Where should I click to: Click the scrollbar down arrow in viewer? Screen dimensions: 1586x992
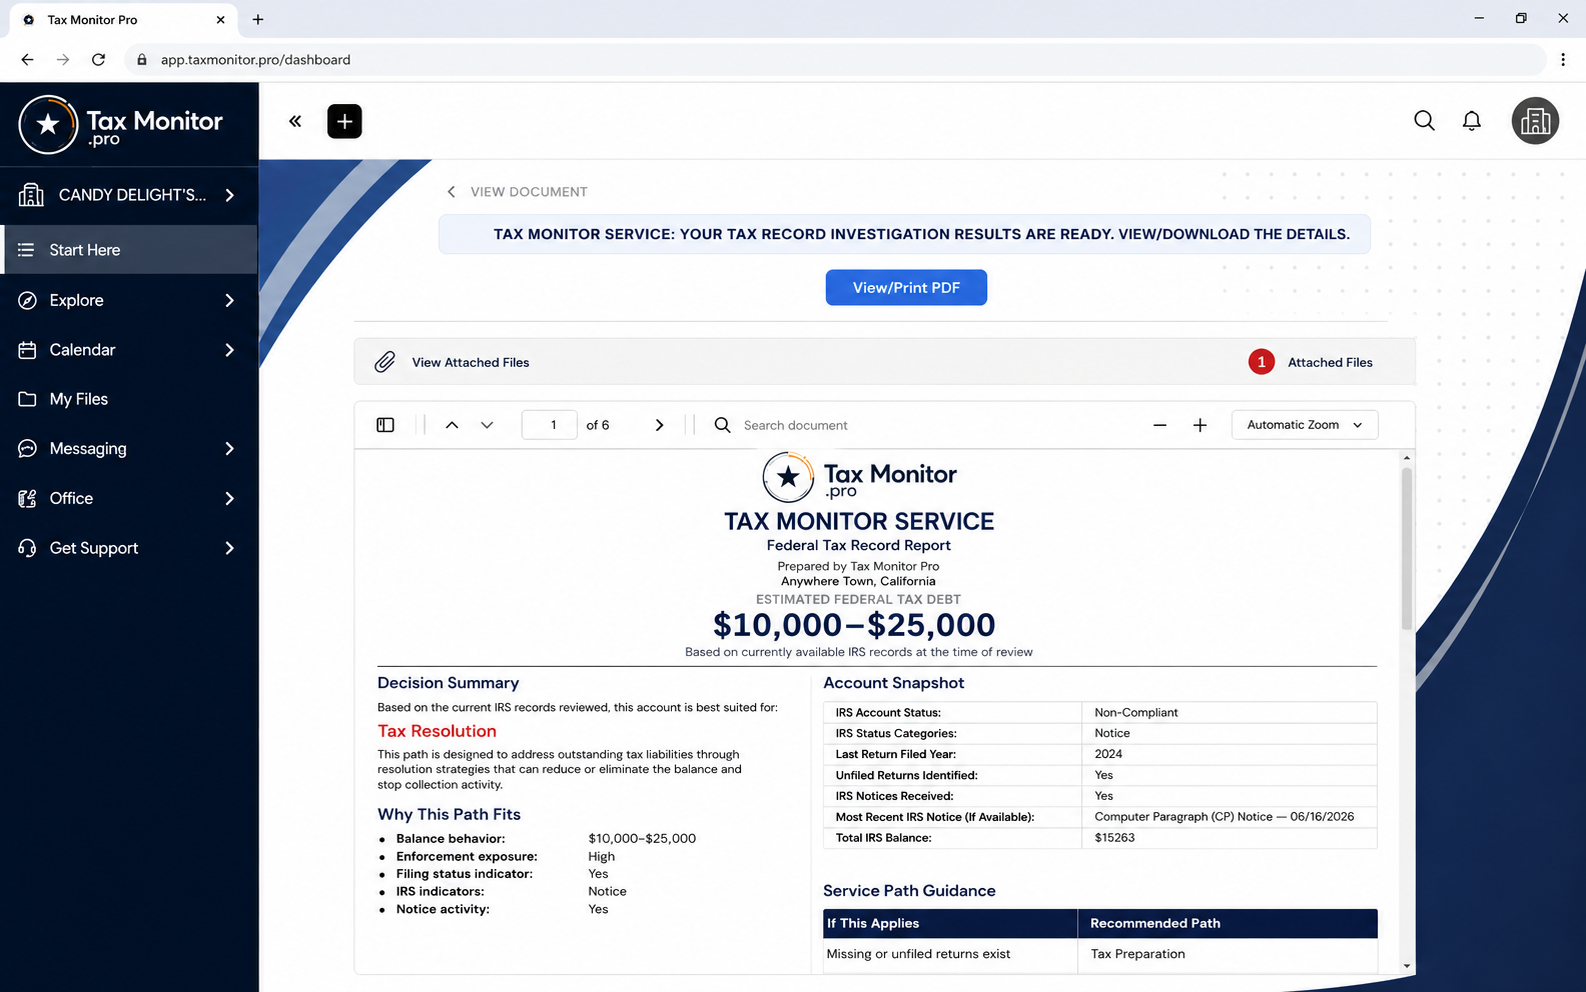coord(1407,966)
